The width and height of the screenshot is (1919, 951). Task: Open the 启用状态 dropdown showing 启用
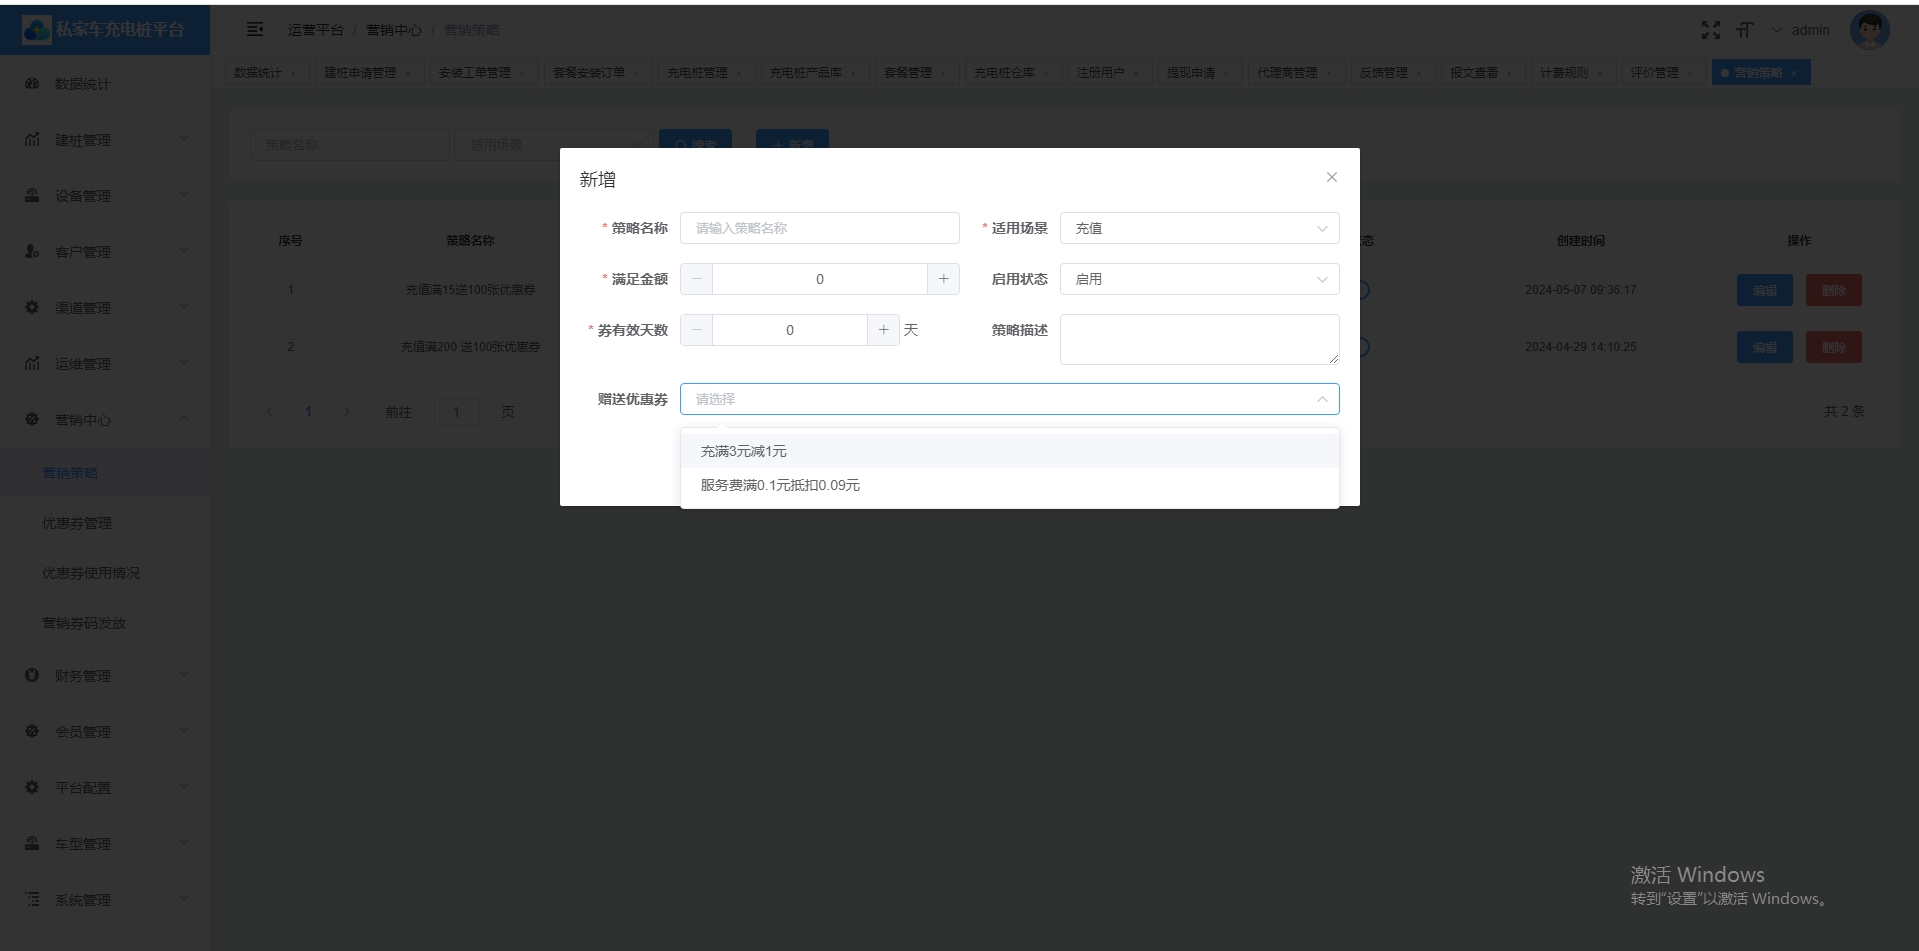pos(1199,279)
